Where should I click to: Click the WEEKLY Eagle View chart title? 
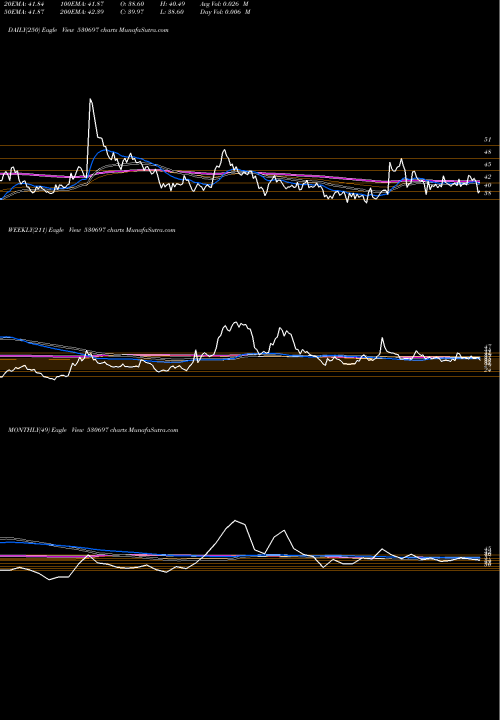click(x=92, y=230)
